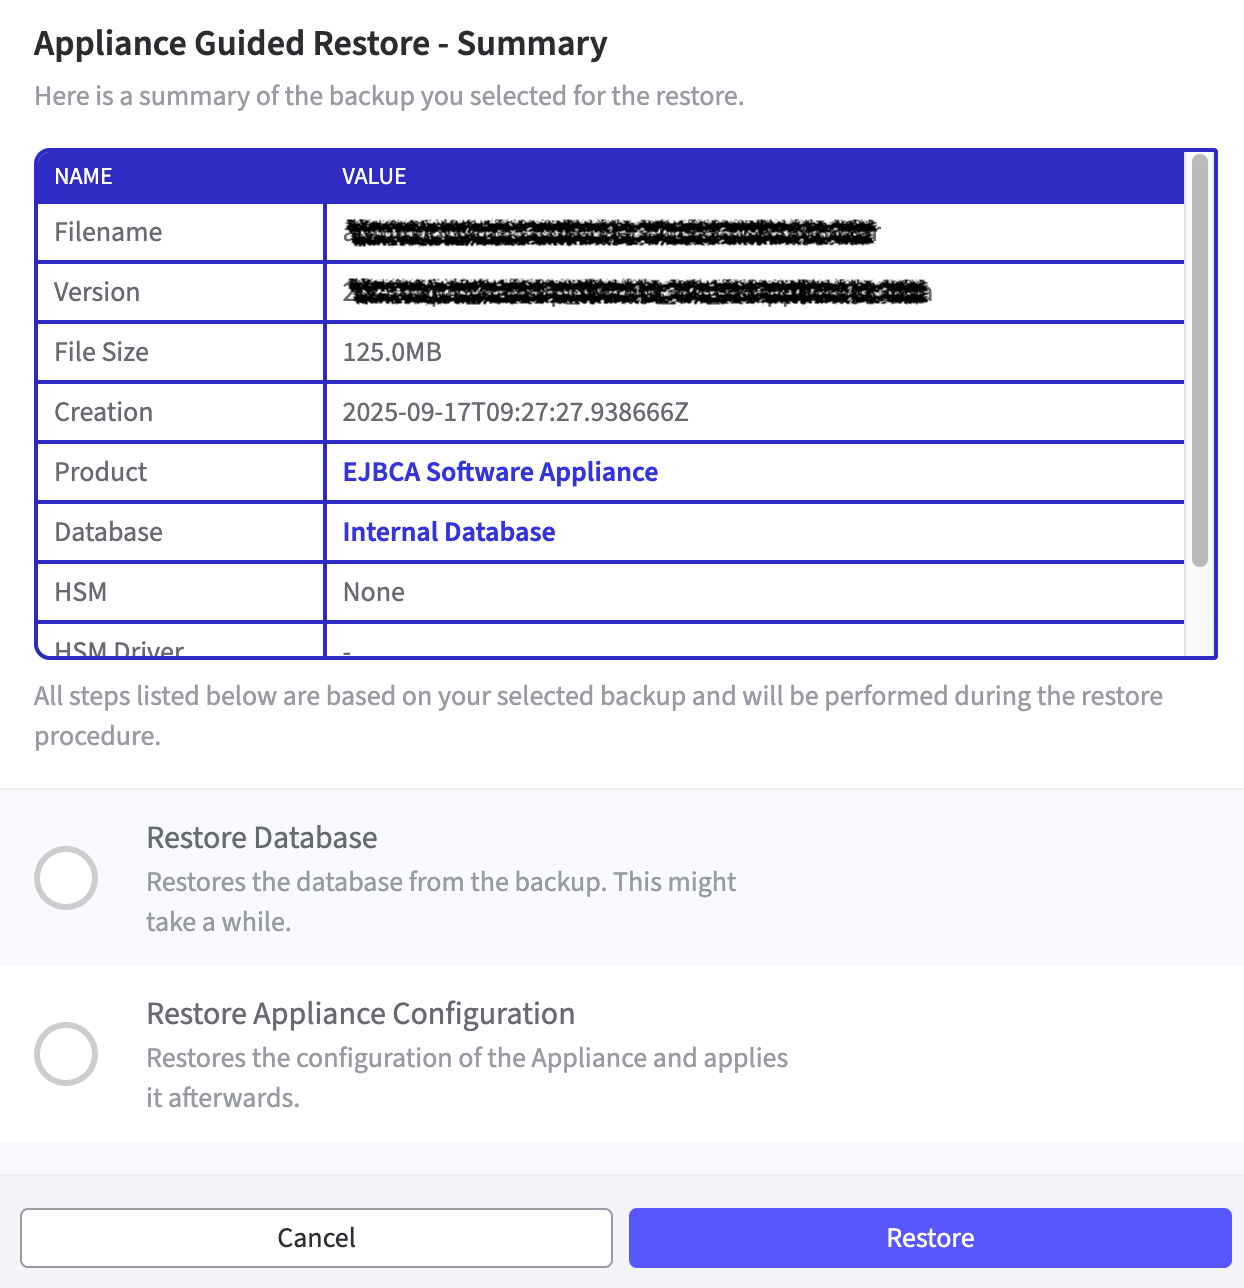
Task: Open the EJBCA Software Appliance product link
Action: (500, 471)
